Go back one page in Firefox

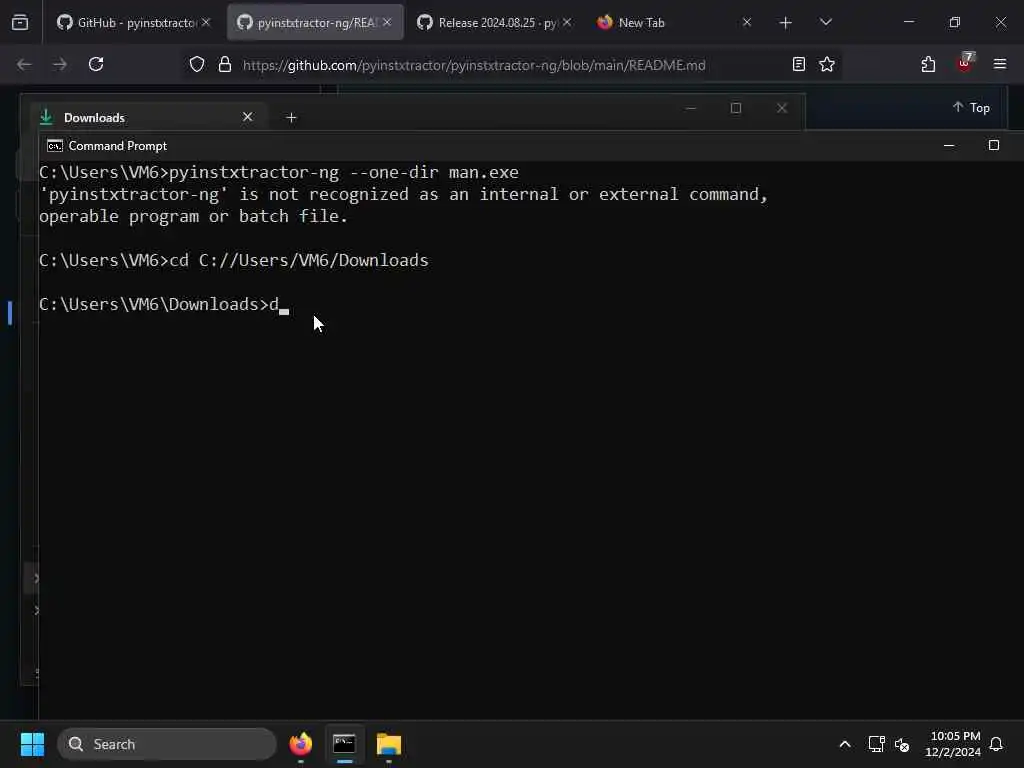click(24, 64)
